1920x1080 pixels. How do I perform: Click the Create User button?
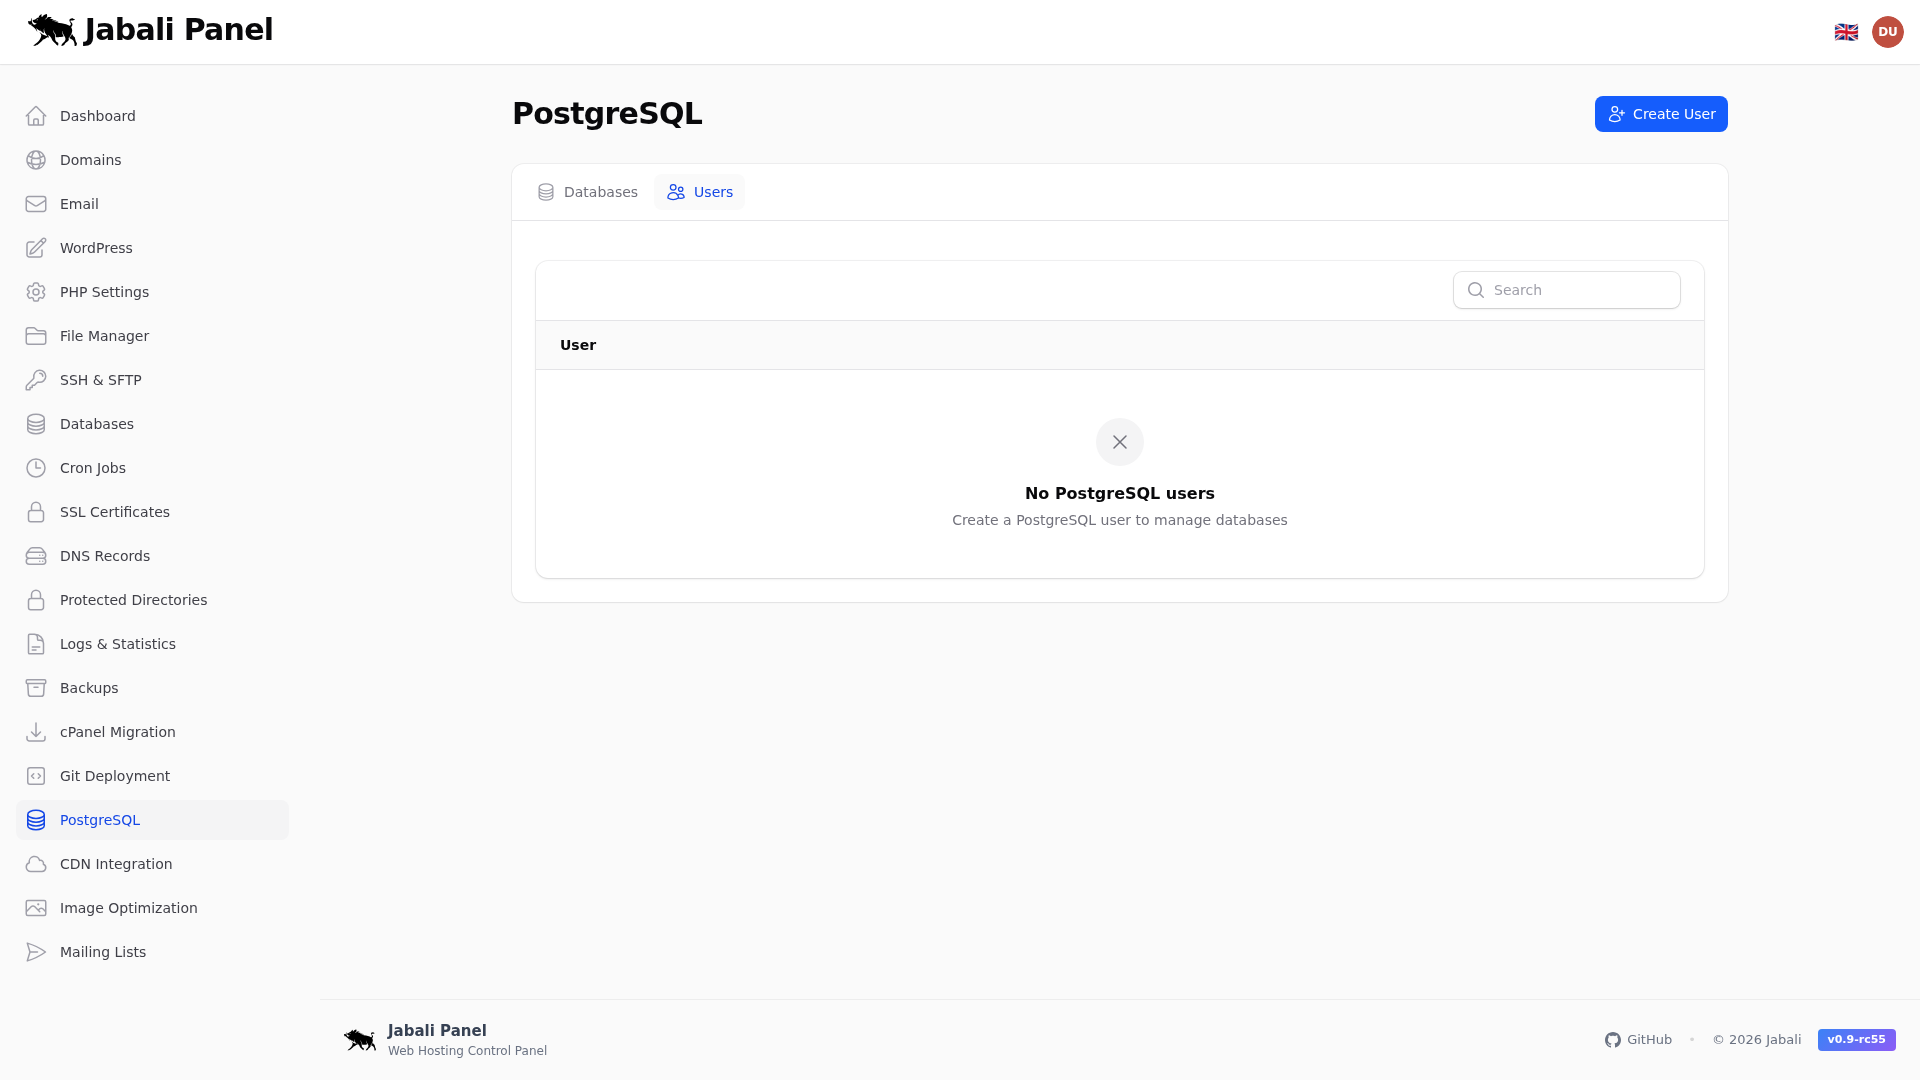pos(1660,114)
